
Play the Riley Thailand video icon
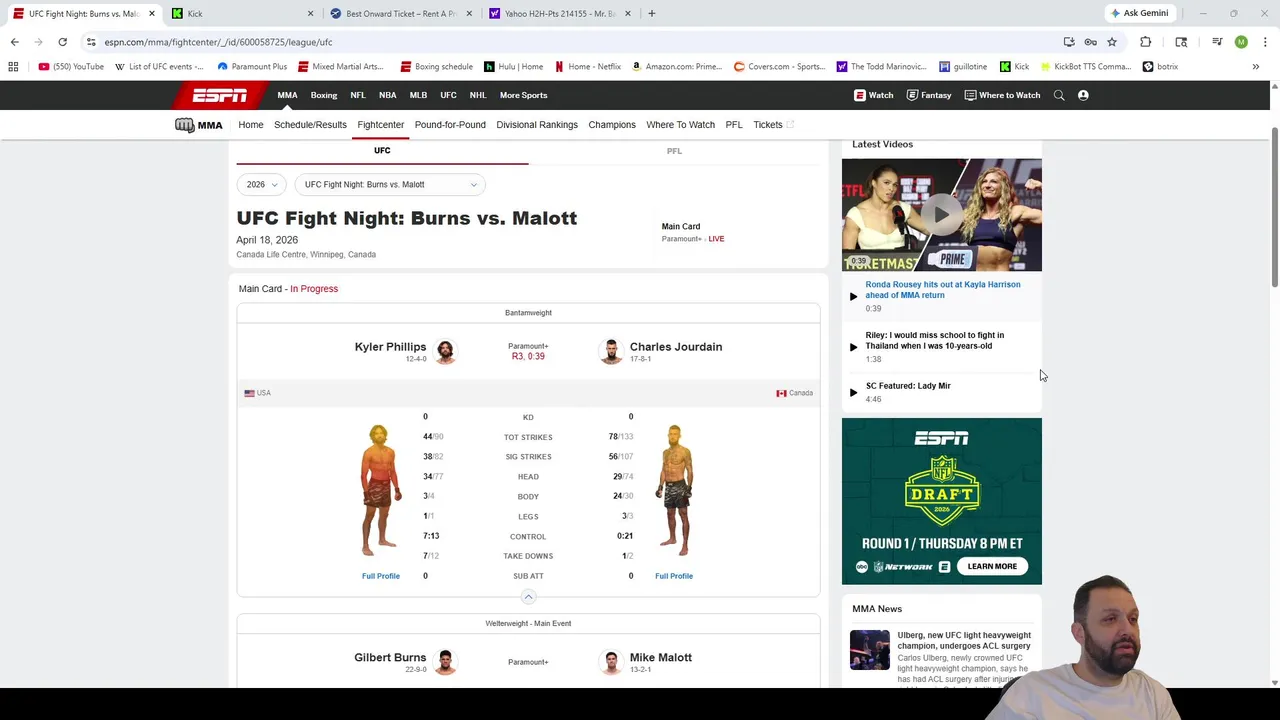(853, 347)
